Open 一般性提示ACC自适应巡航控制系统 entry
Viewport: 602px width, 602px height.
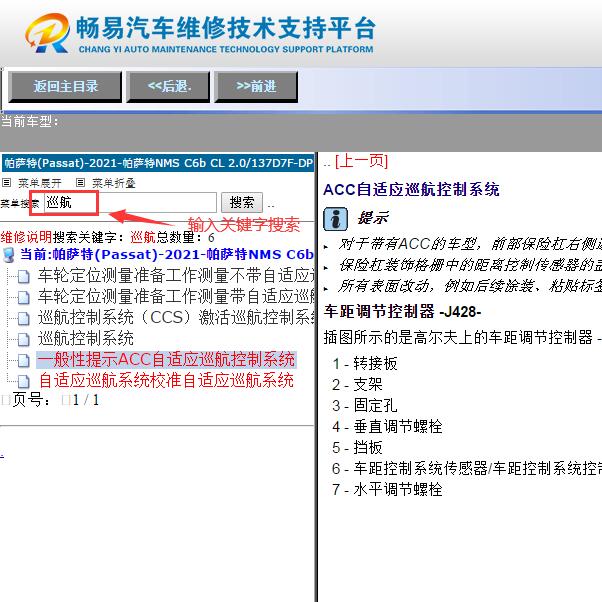(x=166, y=360)
